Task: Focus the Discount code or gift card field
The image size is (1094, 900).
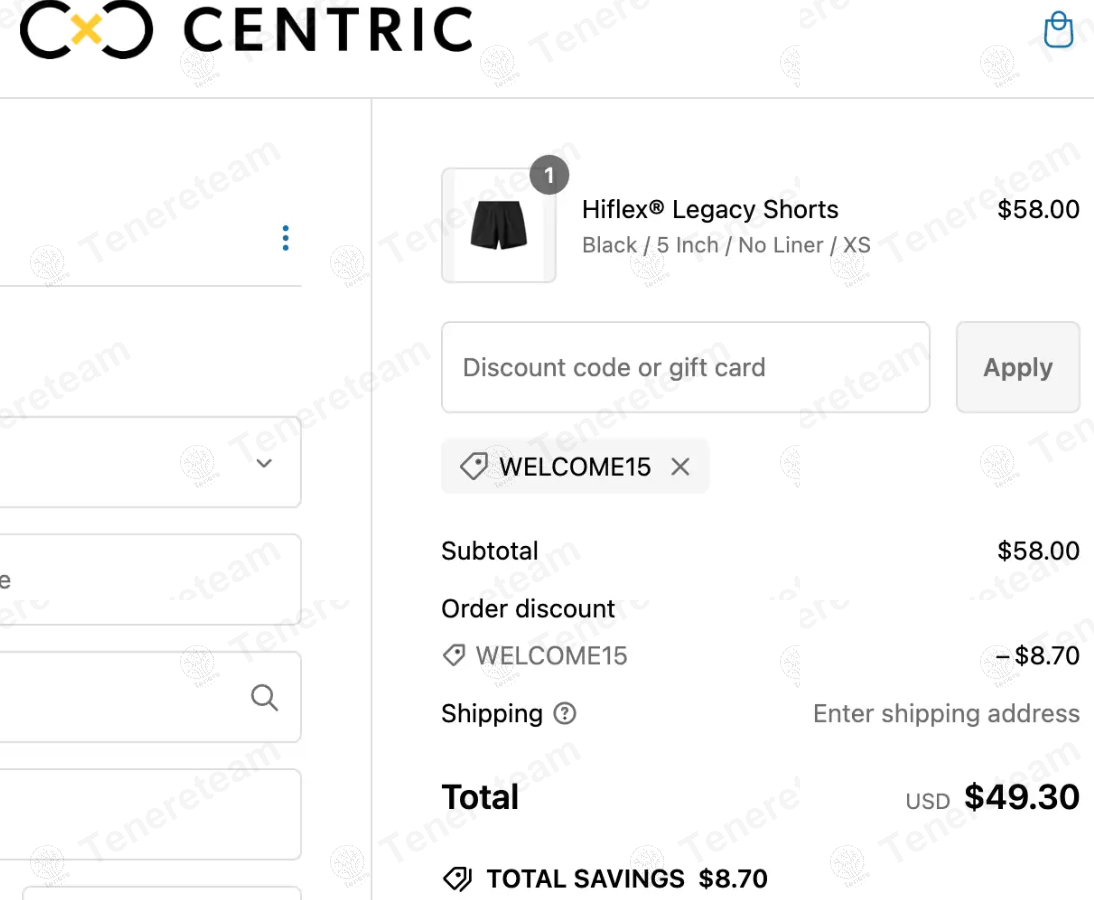Action: [685, 367]
